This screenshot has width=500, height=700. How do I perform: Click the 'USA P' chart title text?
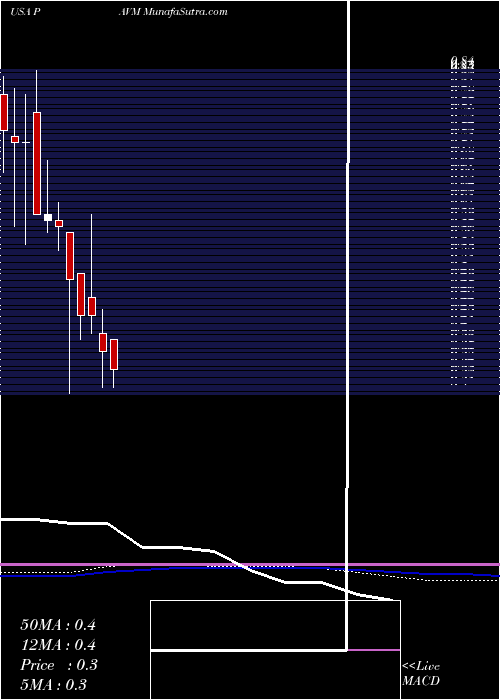tap(25, 12)
